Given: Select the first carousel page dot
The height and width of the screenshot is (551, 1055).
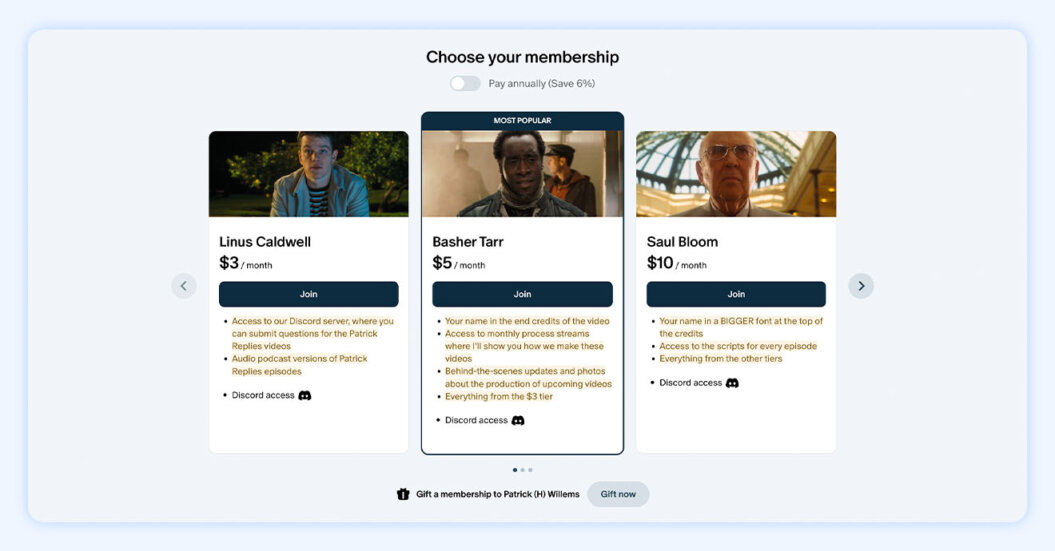Looking at the screenshot, I should tap(515, 470).
